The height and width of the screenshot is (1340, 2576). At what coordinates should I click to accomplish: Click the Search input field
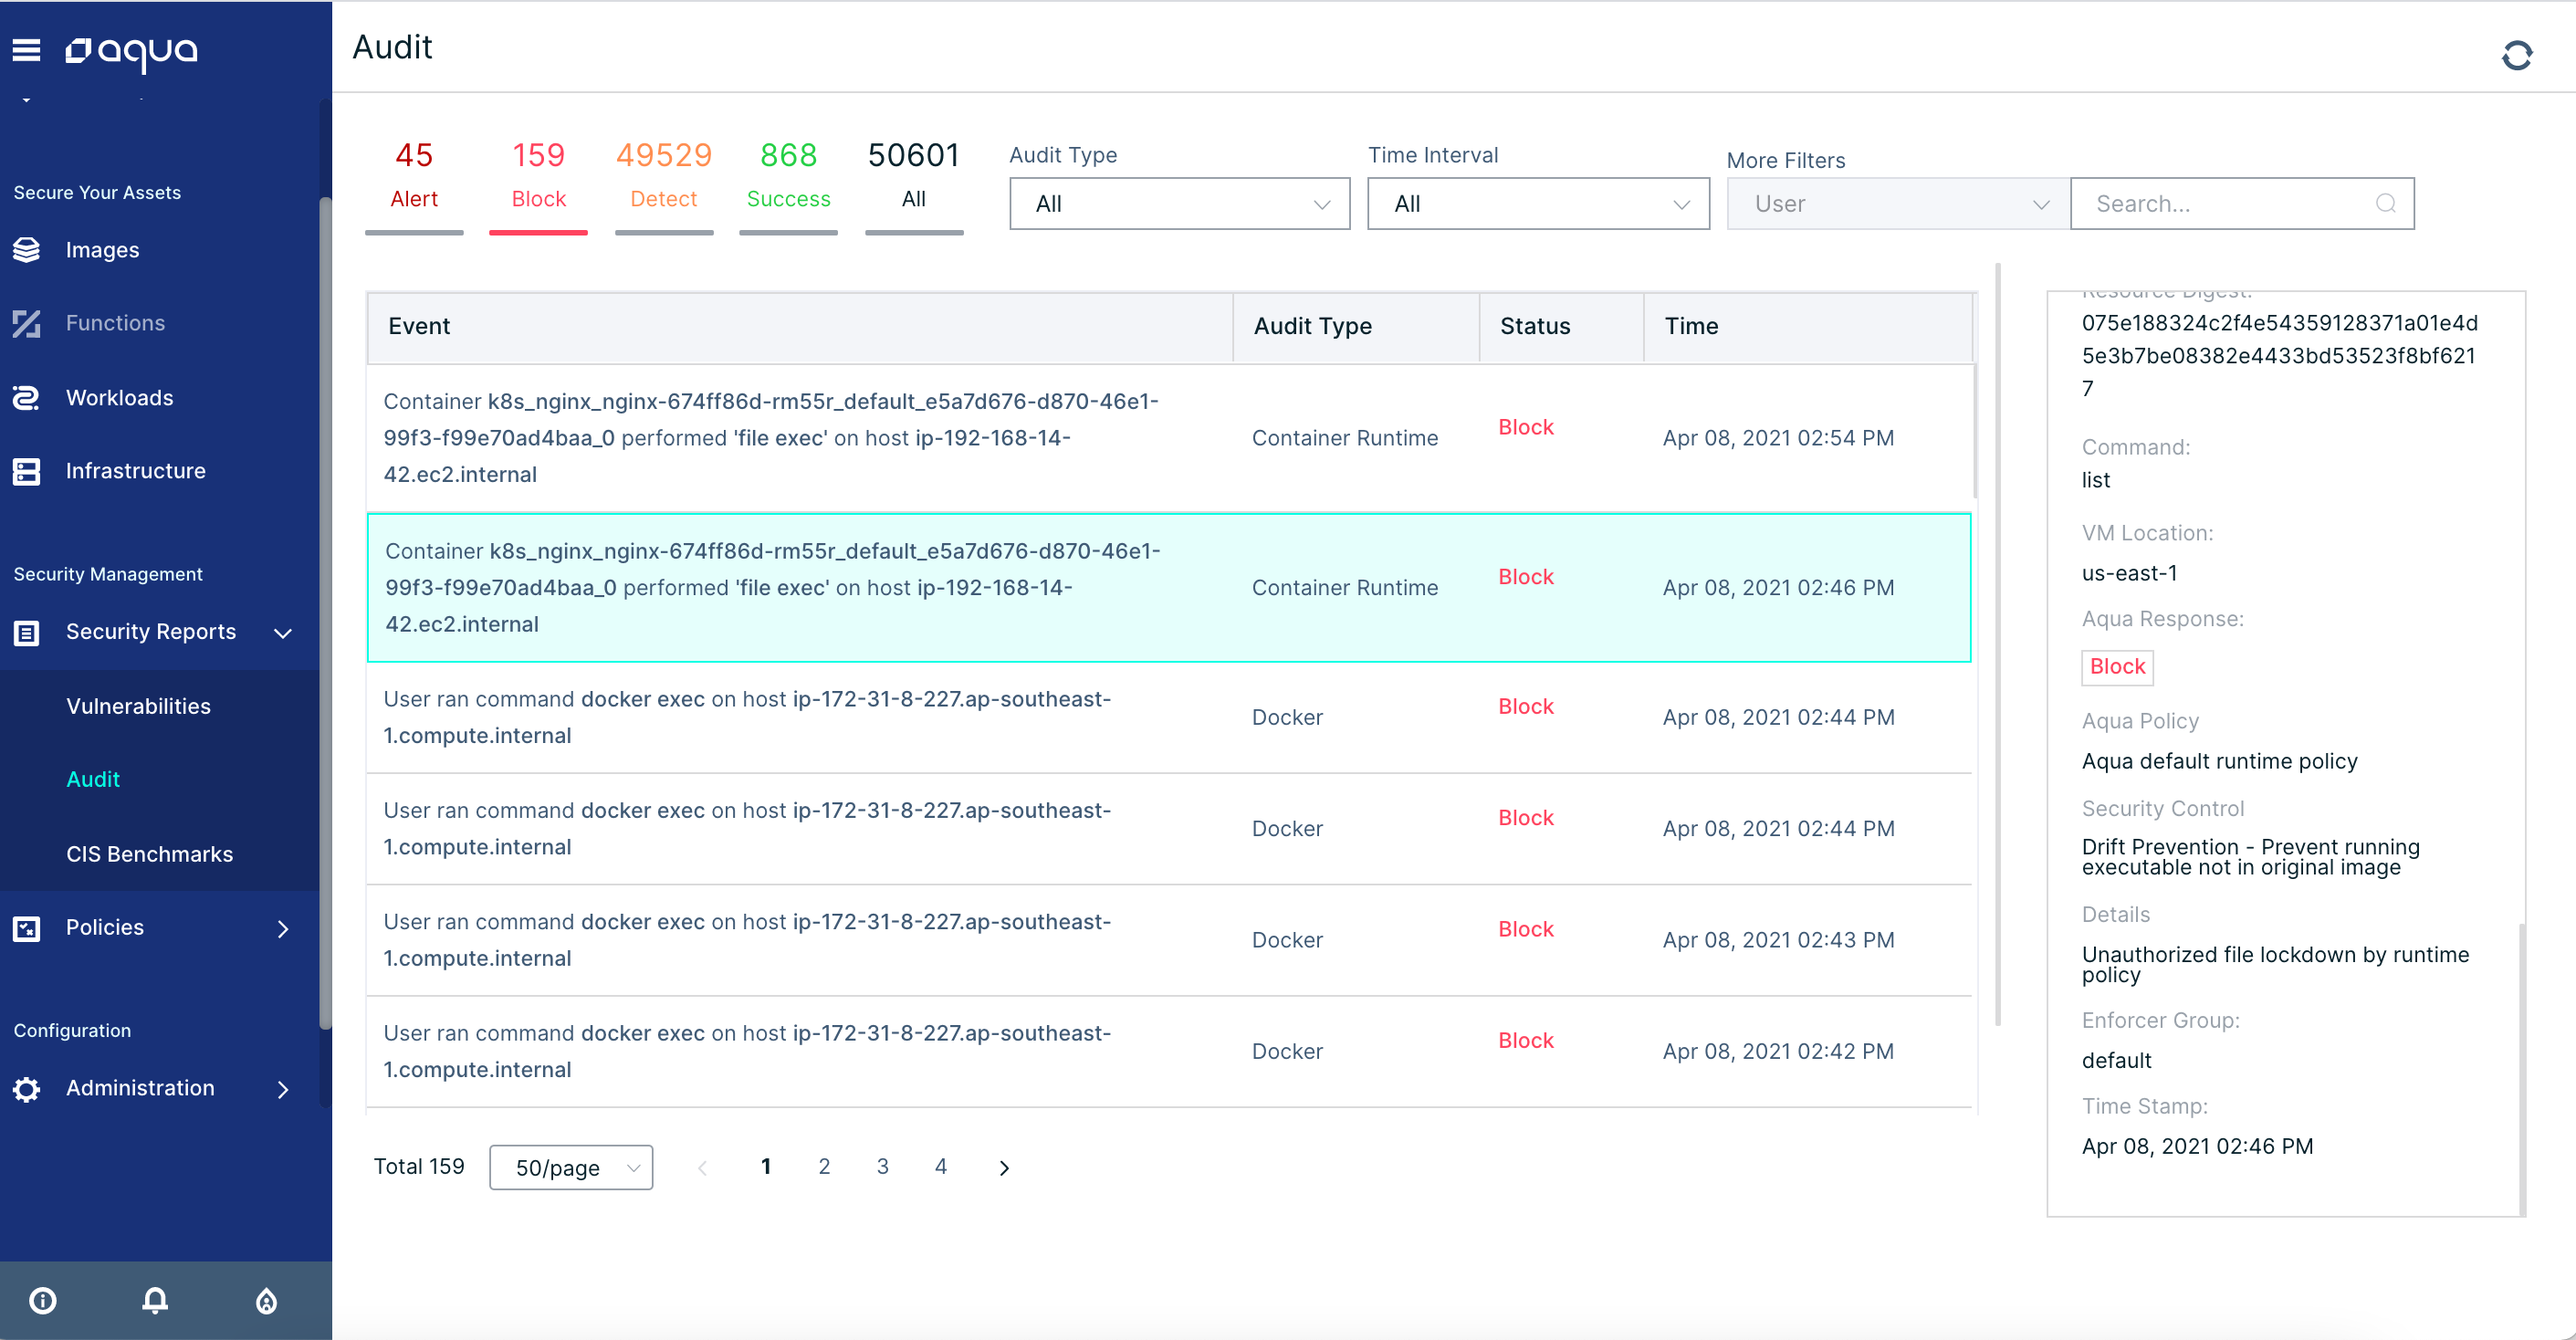[2242, 204]
